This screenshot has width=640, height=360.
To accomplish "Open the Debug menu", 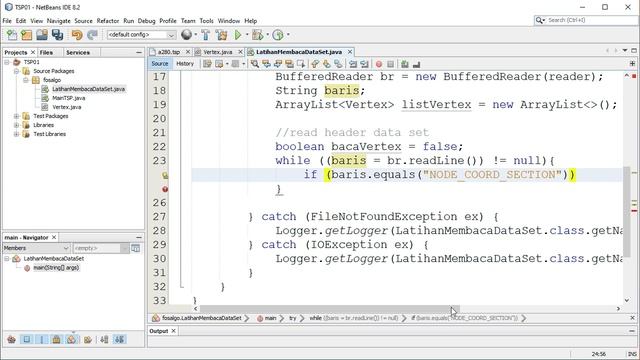I will [147, 21].
